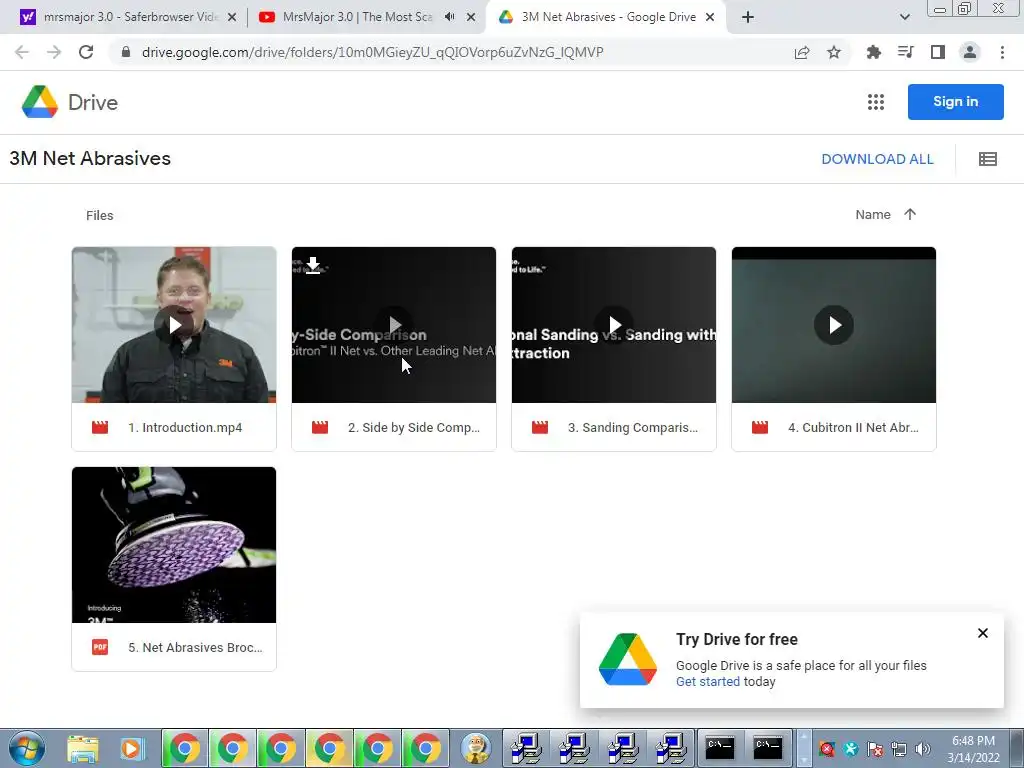Open the Chrome profile avatar
This screenshot has width=1024, height=768.
pos(970,52)
